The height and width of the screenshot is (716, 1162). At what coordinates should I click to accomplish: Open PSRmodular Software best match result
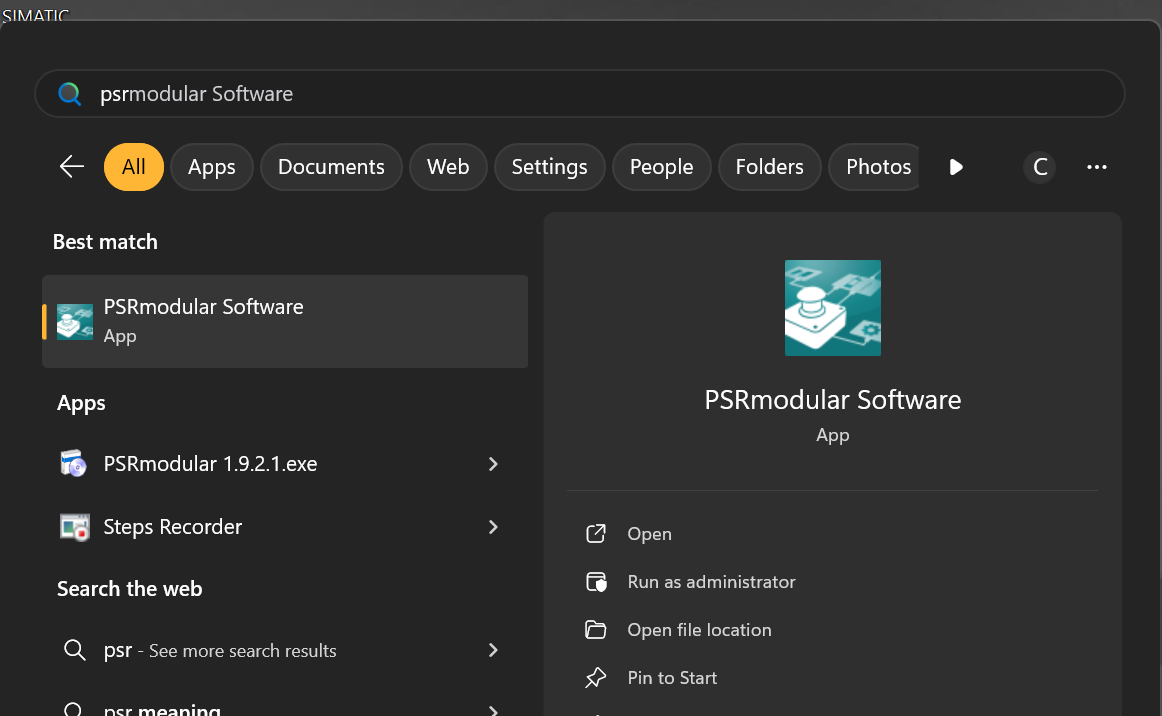[285, 322]
